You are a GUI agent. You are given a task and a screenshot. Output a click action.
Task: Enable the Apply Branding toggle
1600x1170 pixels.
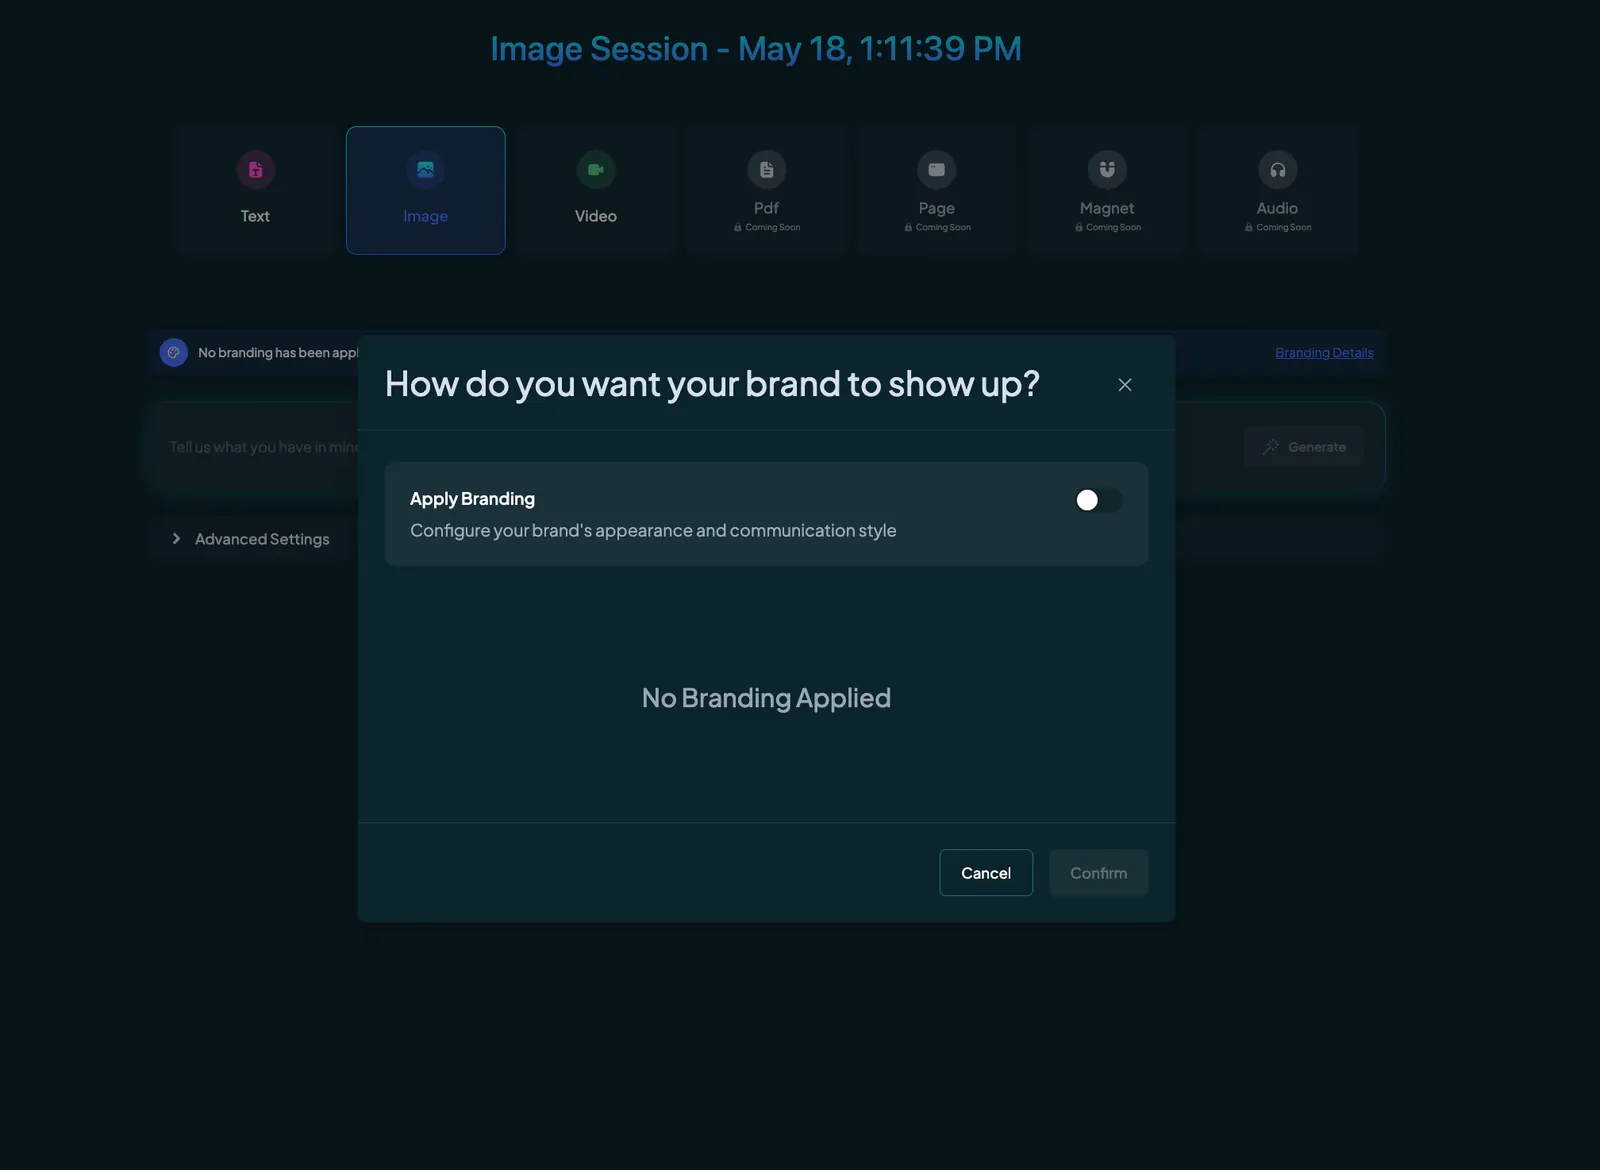(1098, 500)
